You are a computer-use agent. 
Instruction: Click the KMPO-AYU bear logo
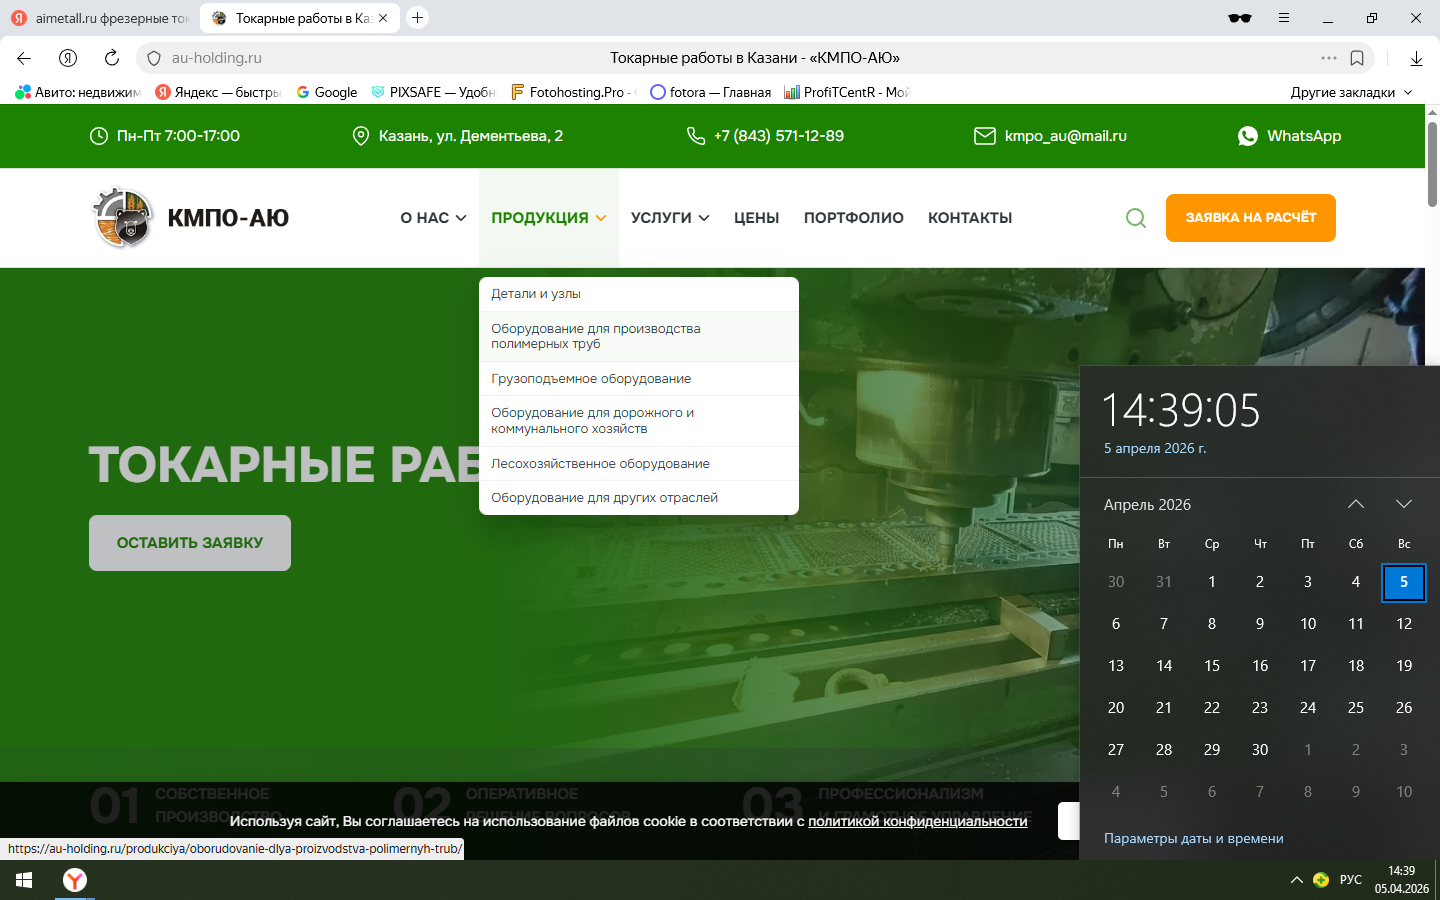(x=123, y=217)
